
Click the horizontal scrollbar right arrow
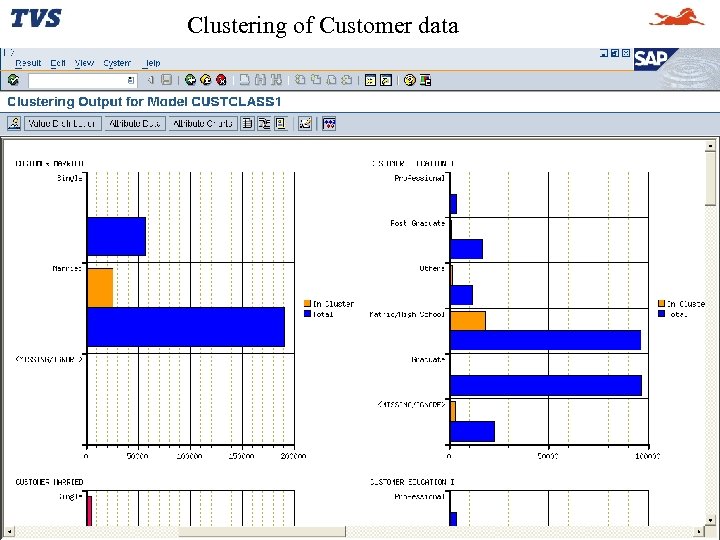699,532
